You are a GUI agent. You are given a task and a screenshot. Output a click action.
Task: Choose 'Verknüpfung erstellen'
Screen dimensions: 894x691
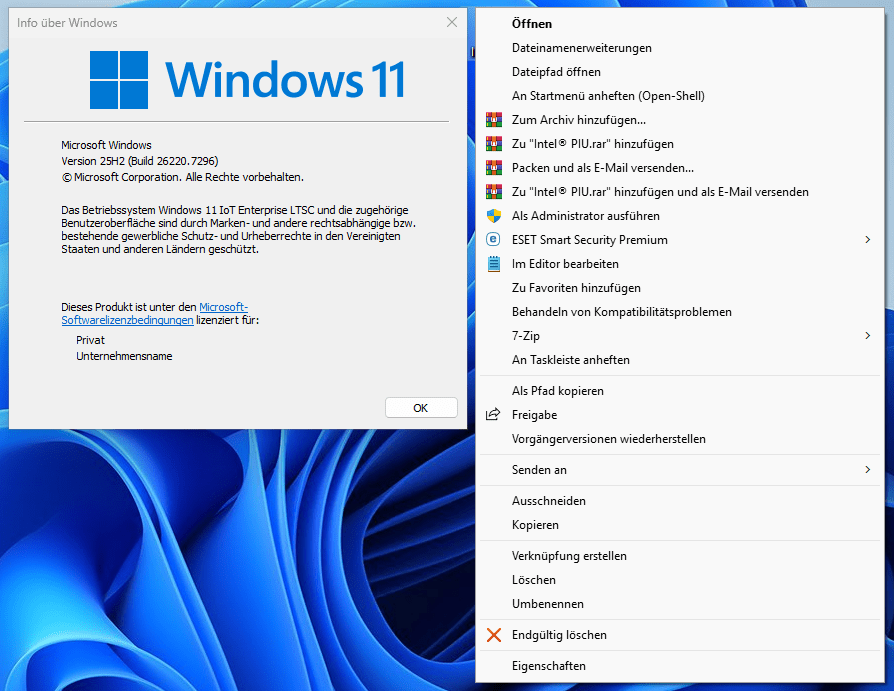680,555
